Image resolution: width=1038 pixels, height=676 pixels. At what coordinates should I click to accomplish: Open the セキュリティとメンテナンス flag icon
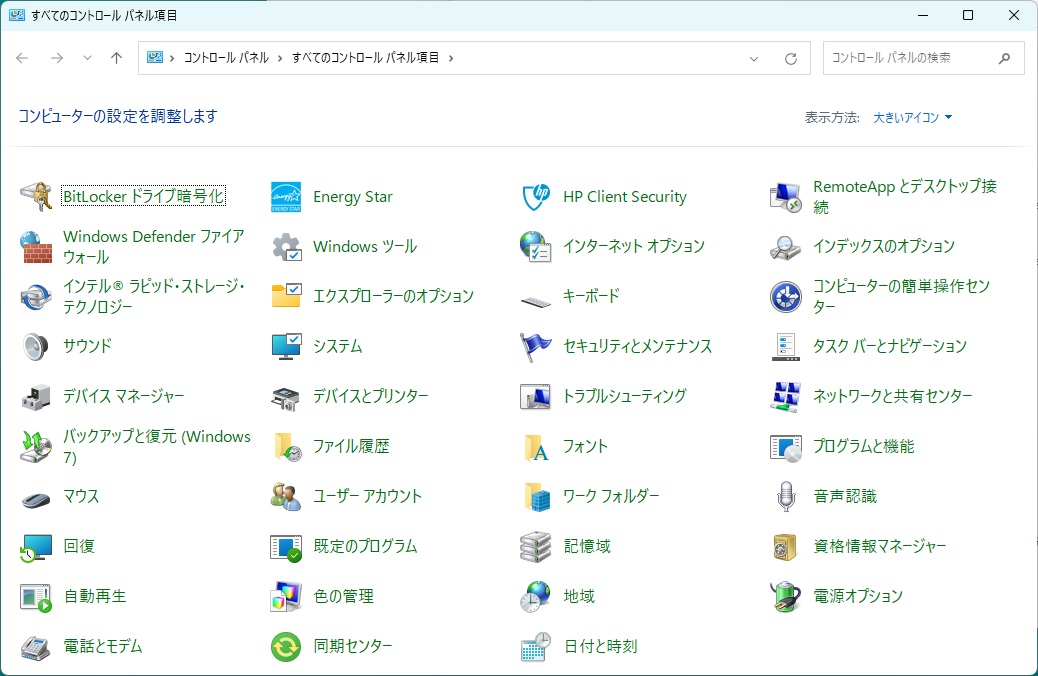536,346
